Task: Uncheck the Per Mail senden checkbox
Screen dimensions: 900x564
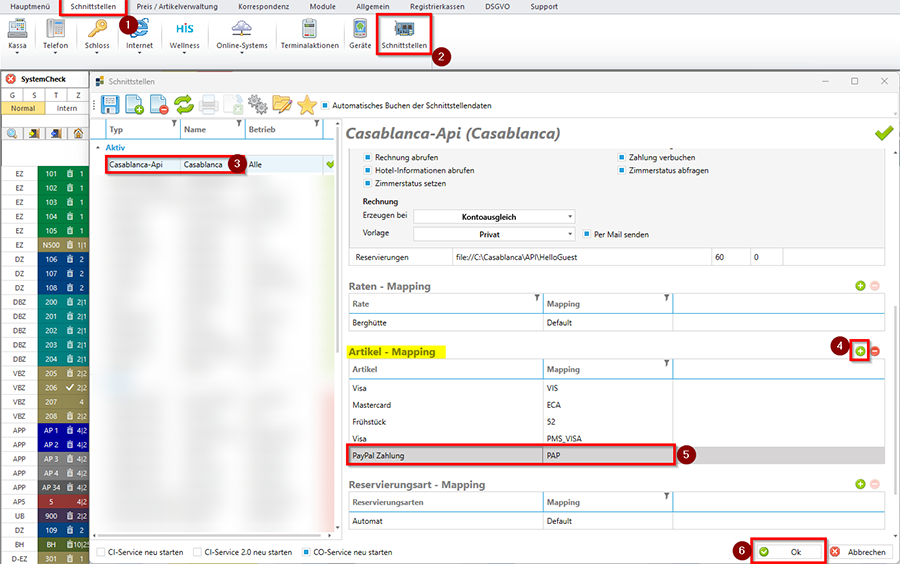Action: click(586, 234)
